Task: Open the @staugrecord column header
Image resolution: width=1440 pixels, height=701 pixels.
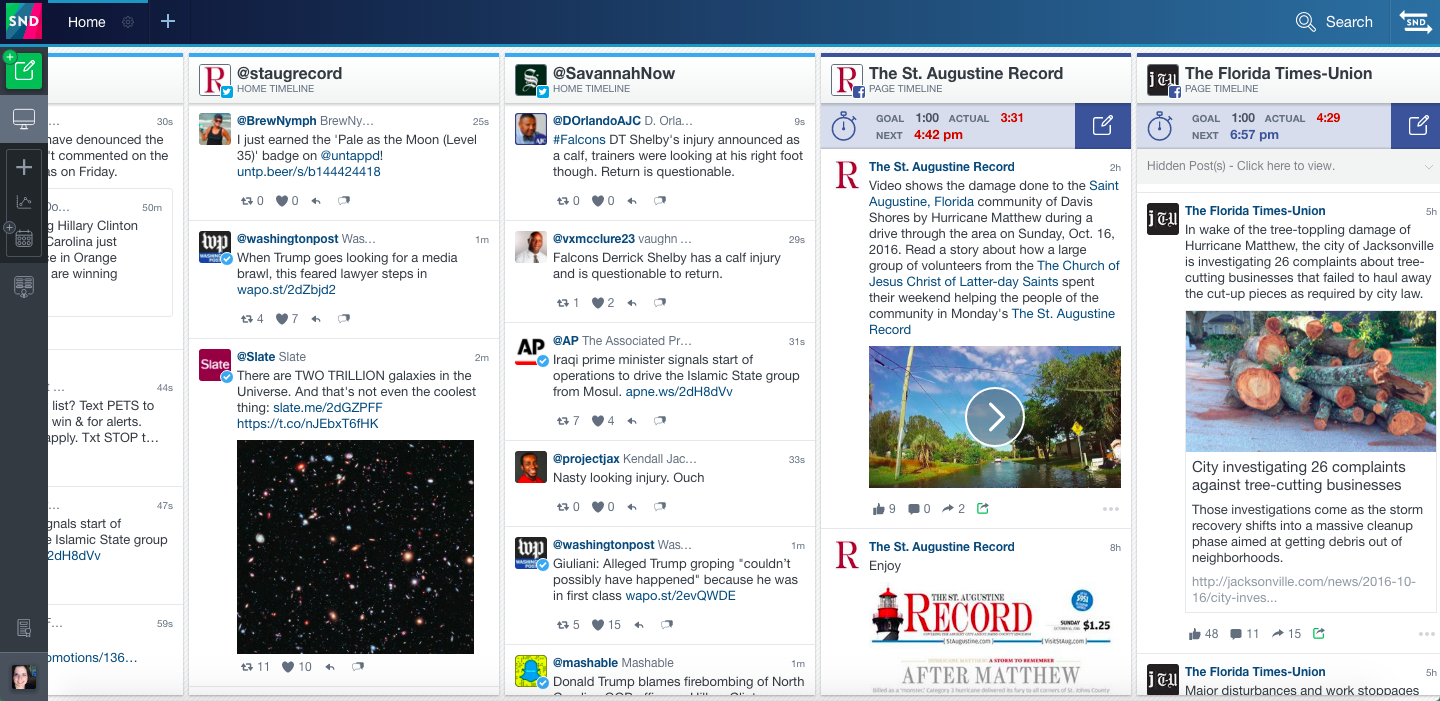Action: (x=289, y=73)
